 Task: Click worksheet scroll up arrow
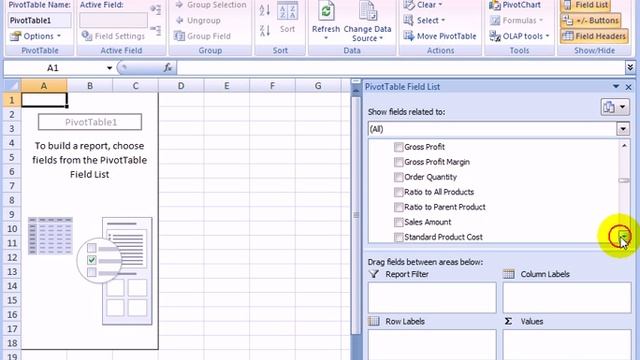point(356,91)
